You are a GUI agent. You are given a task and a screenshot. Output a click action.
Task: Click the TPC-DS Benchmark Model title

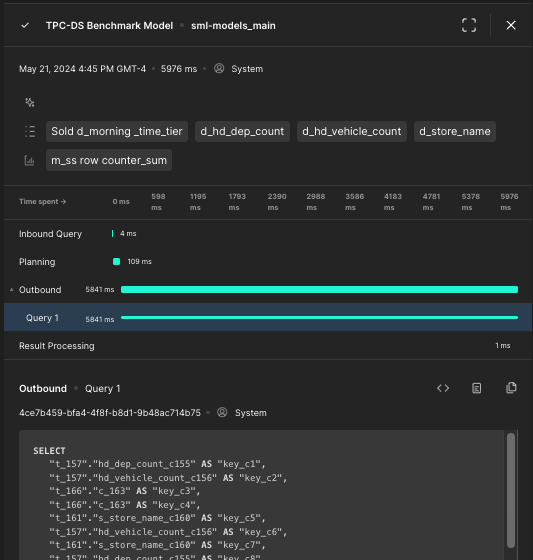pyautogui.click(x=109, y=26)
